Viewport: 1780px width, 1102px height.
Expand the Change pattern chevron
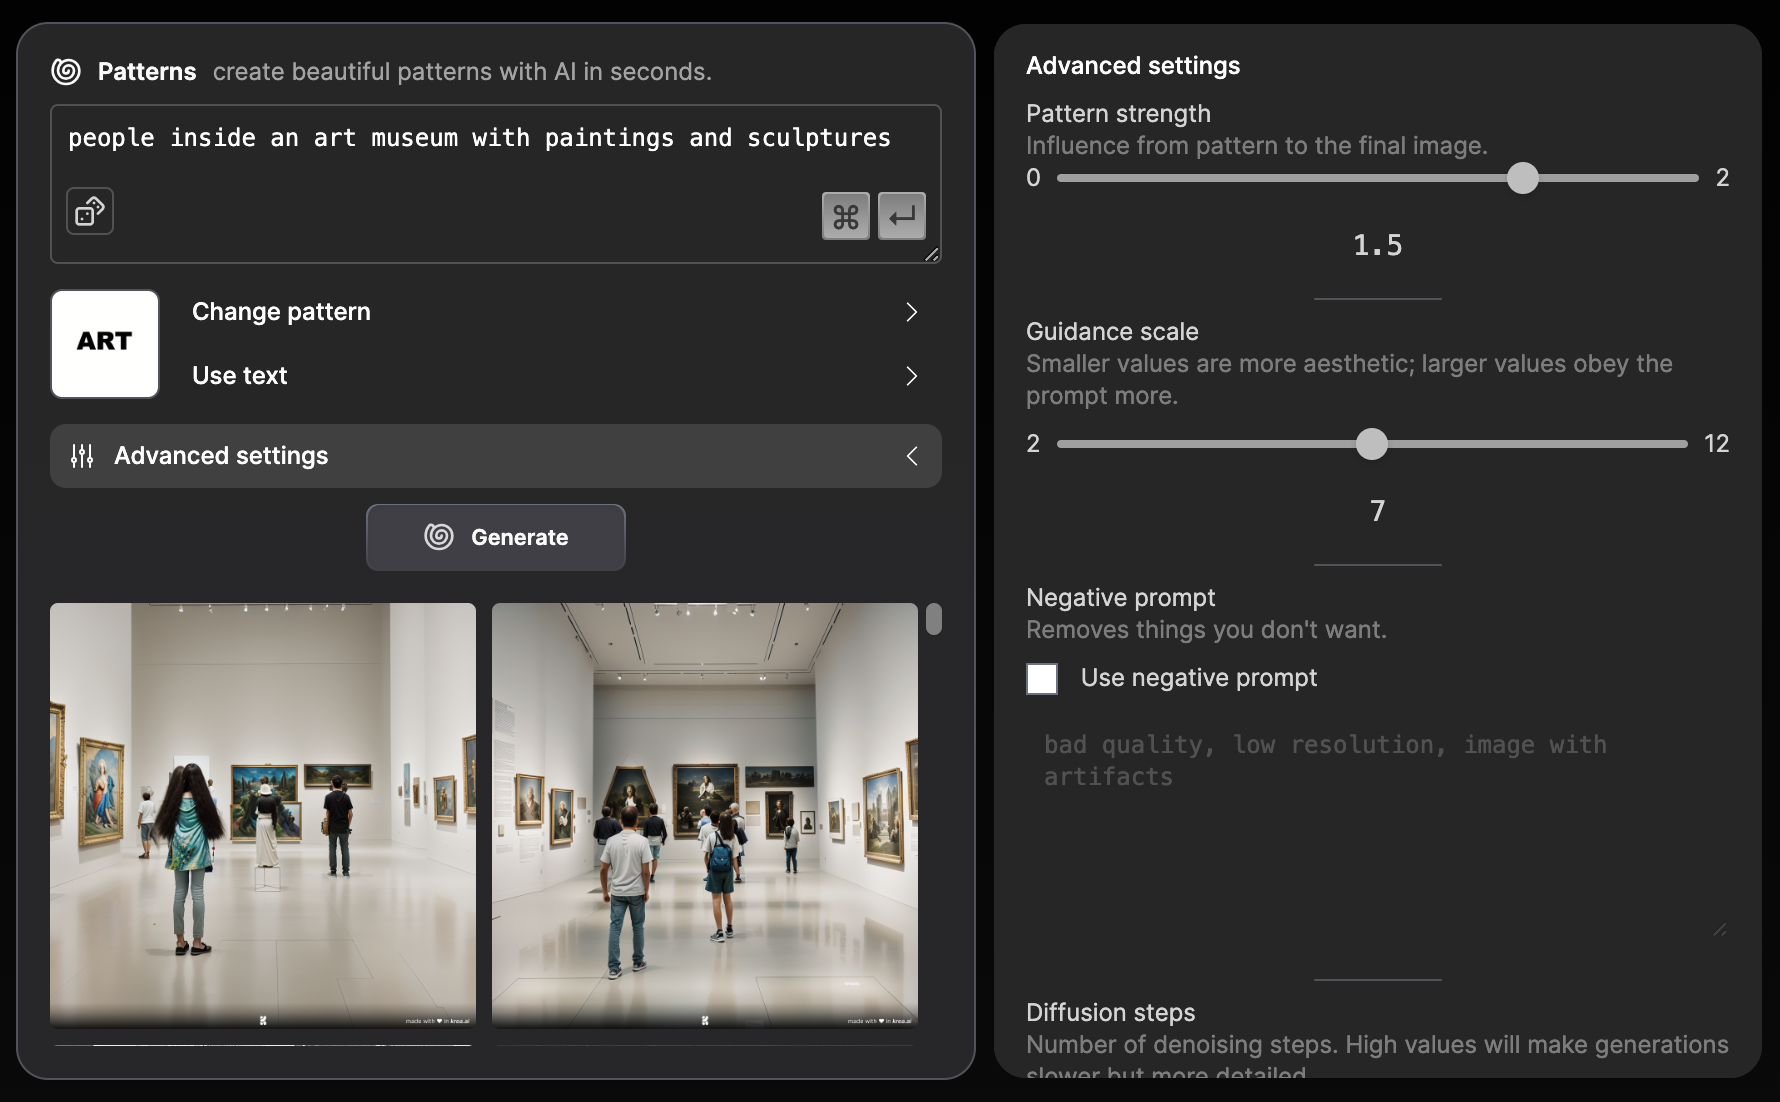911,312
